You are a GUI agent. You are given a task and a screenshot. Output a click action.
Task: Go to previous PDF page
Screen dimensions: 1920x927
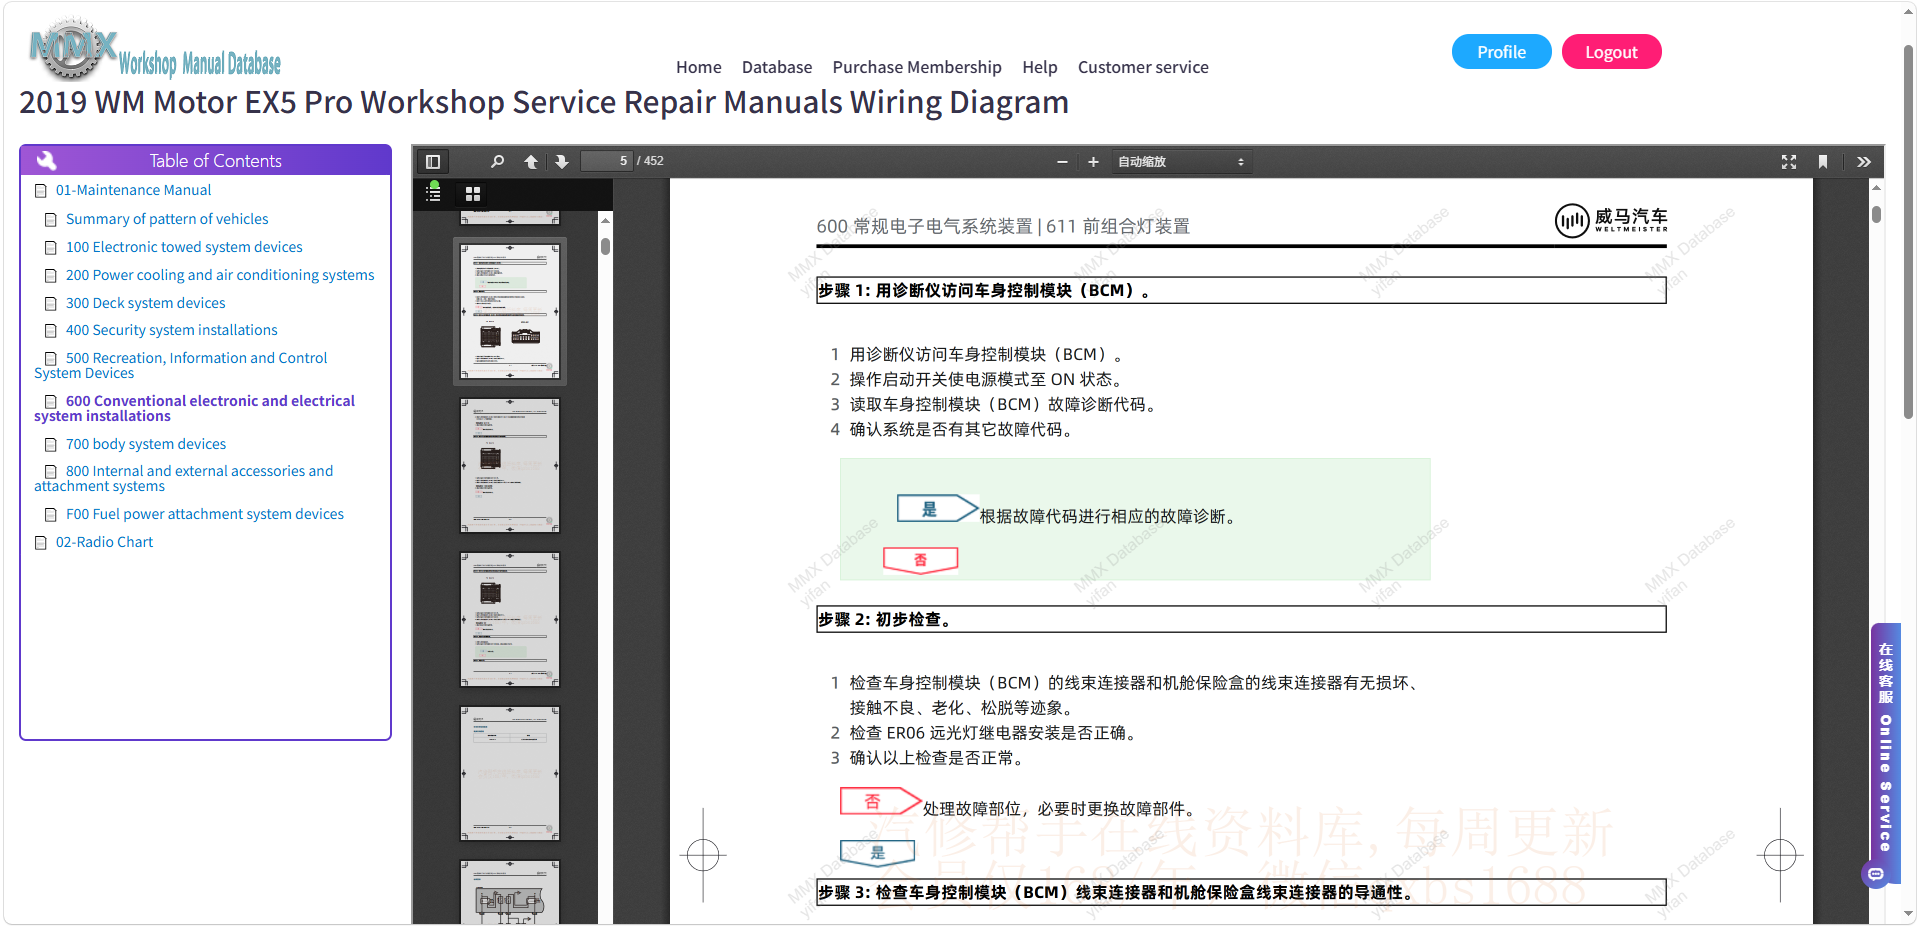point(531,161)
